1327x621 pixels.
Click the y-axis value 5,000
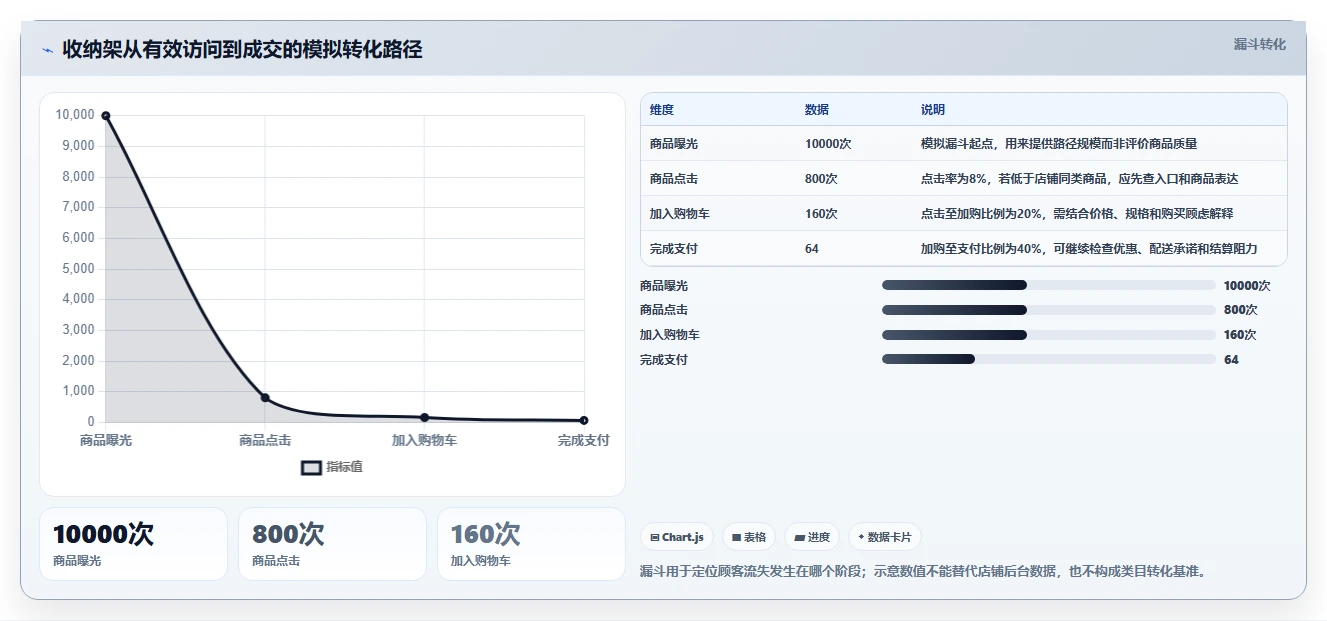[78, 268]
